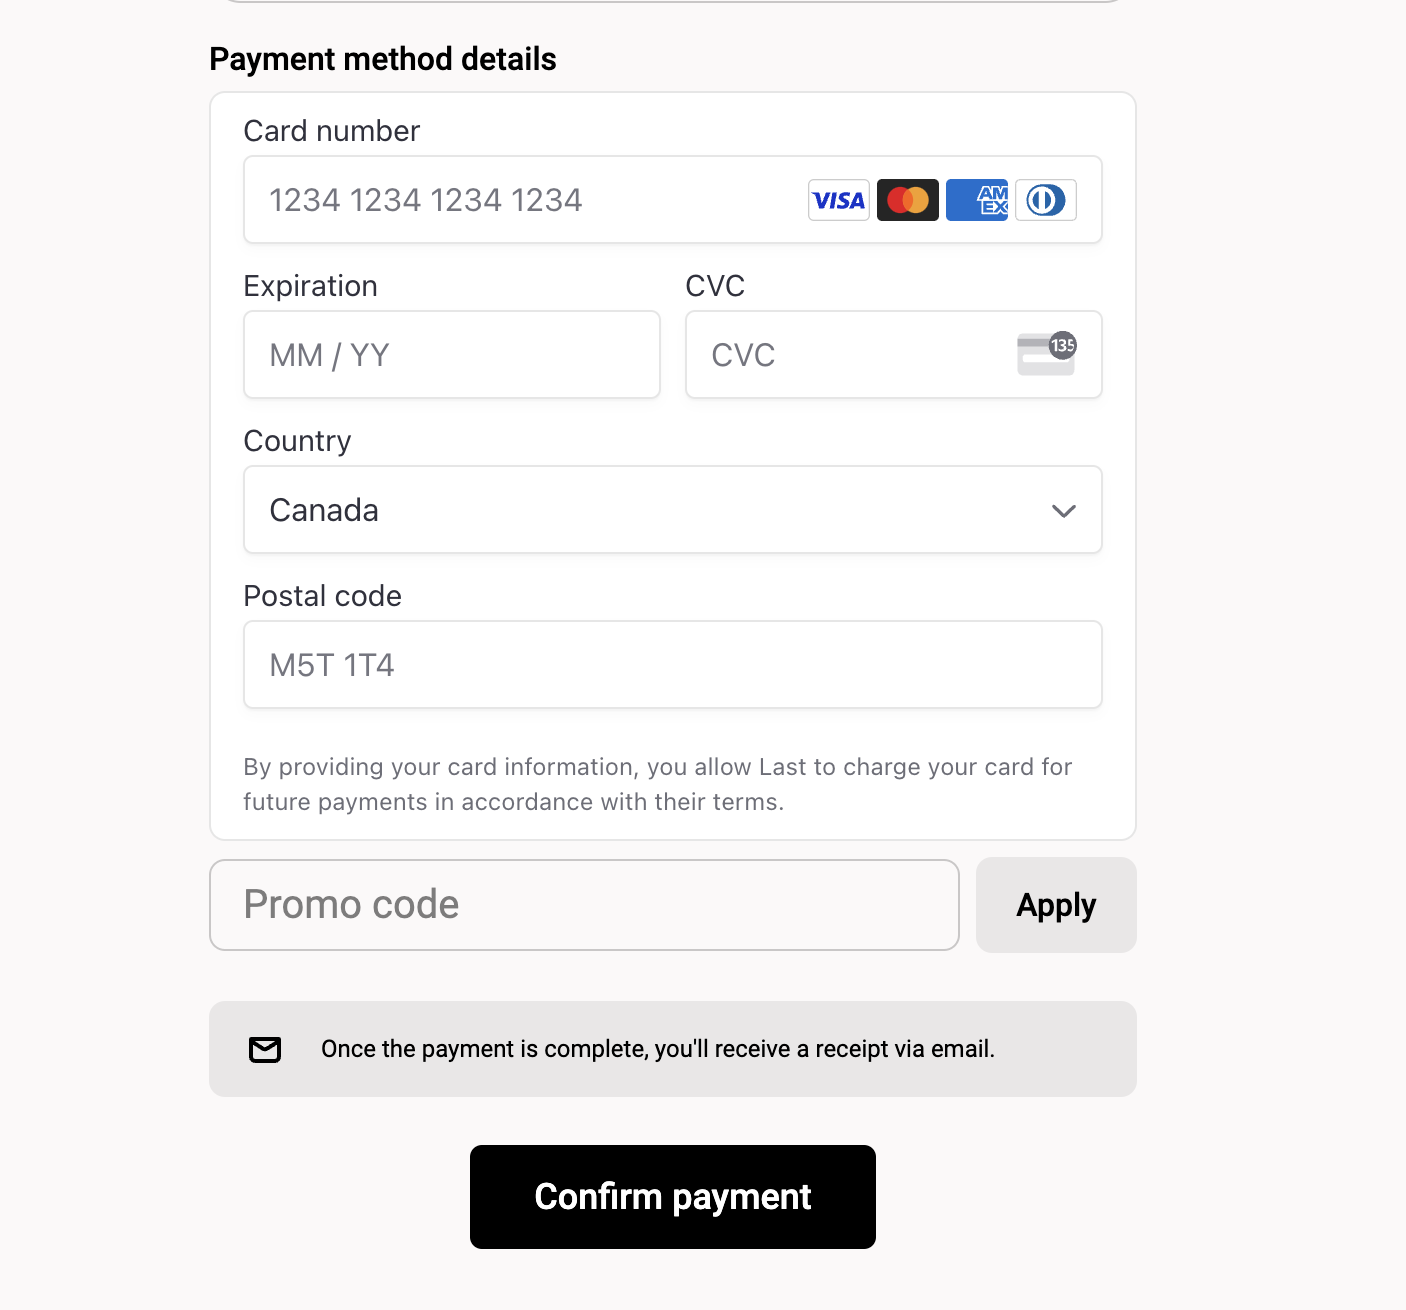
Task: Click the Card number label
Action: tap(332, 131)
